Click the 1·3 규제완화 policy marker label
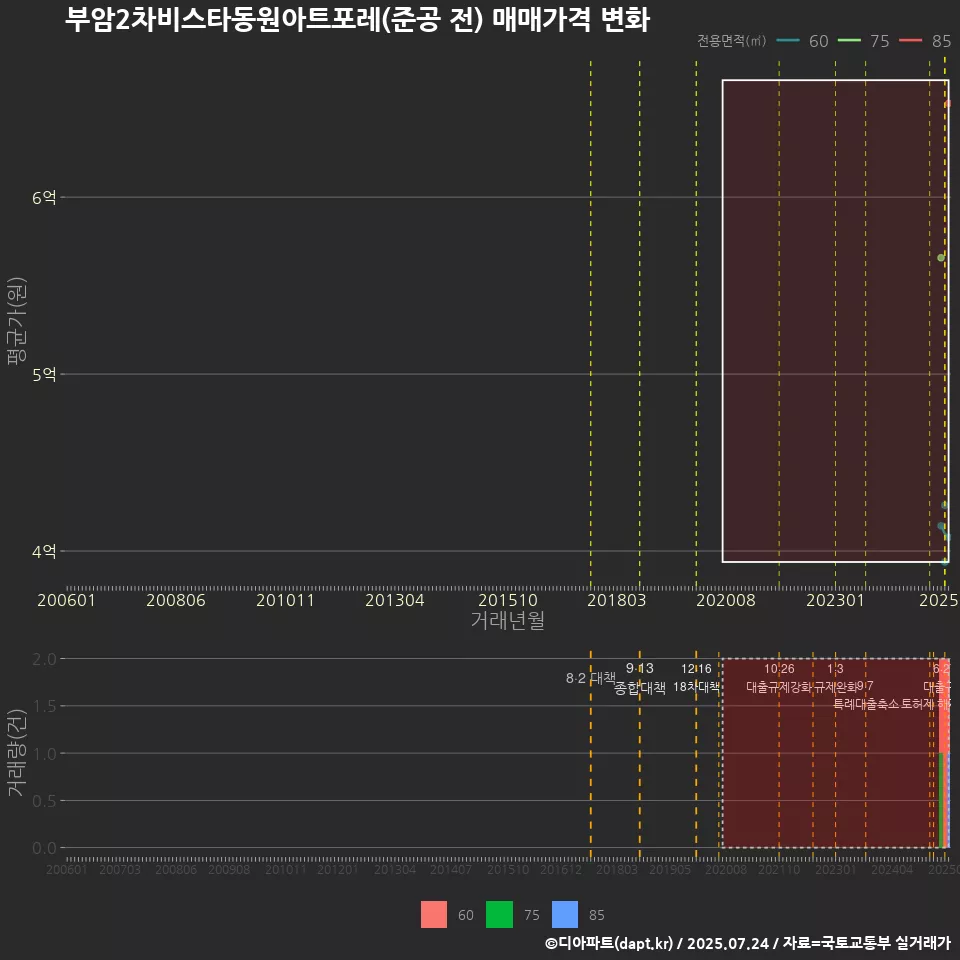960x960 pixels. click(x=835, y=678)
